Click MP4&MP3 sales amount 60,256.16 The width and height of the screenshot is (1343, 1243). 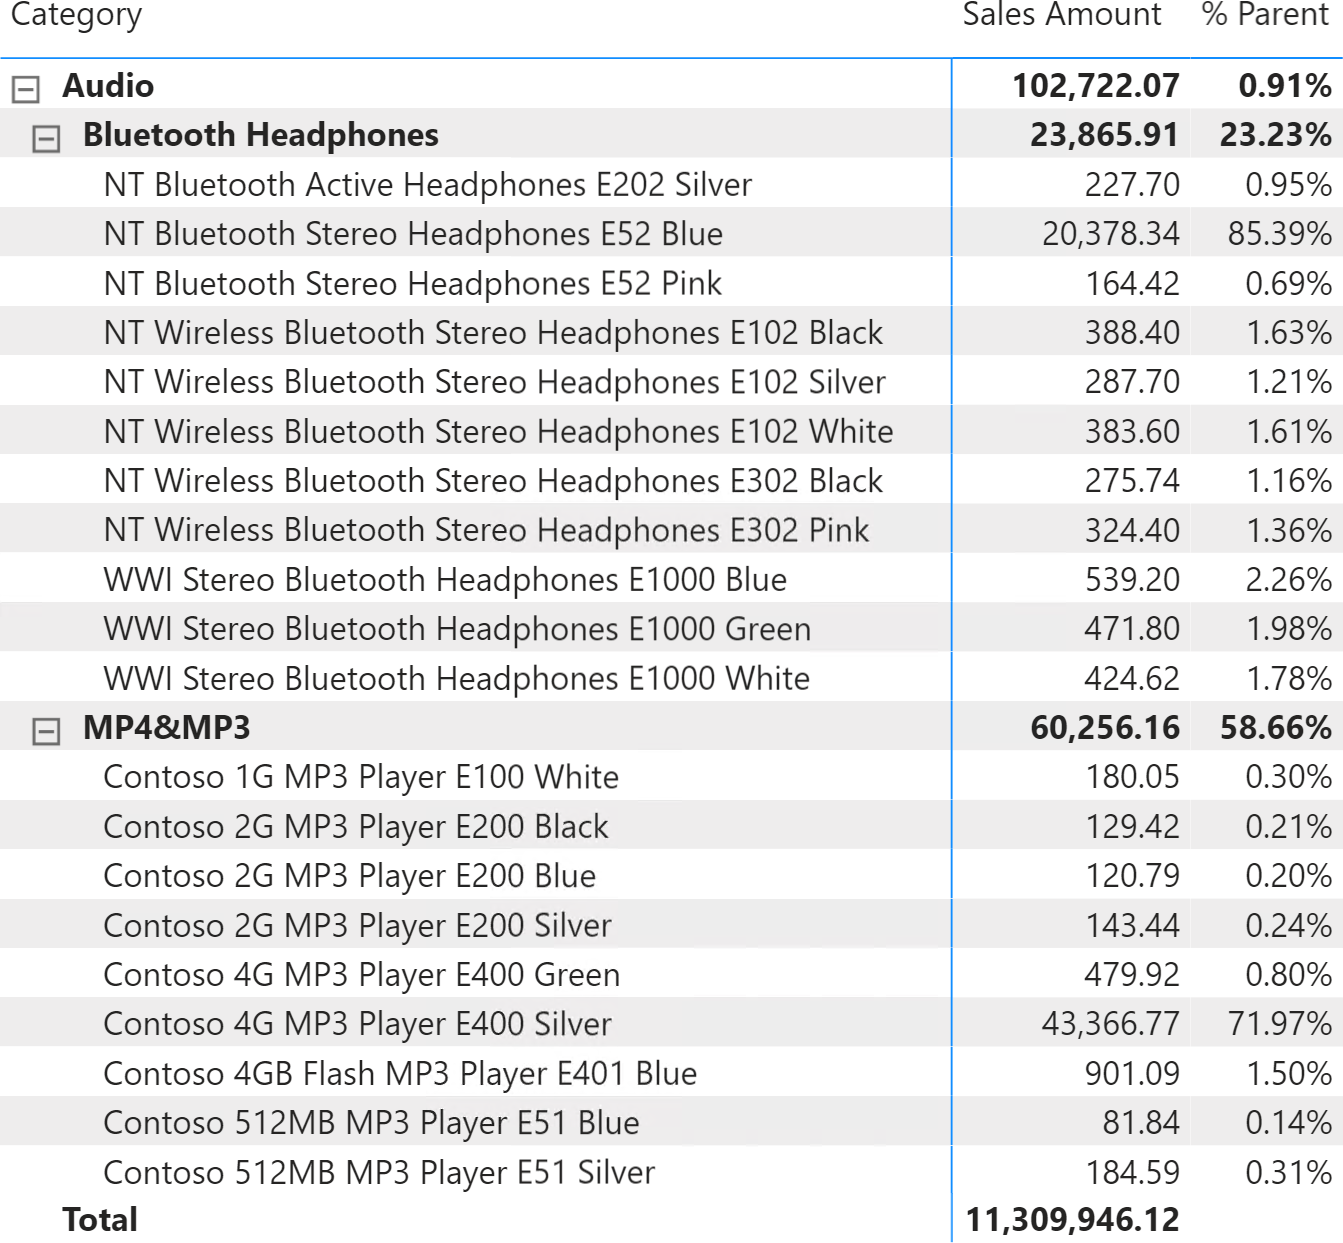point(1105,728)
